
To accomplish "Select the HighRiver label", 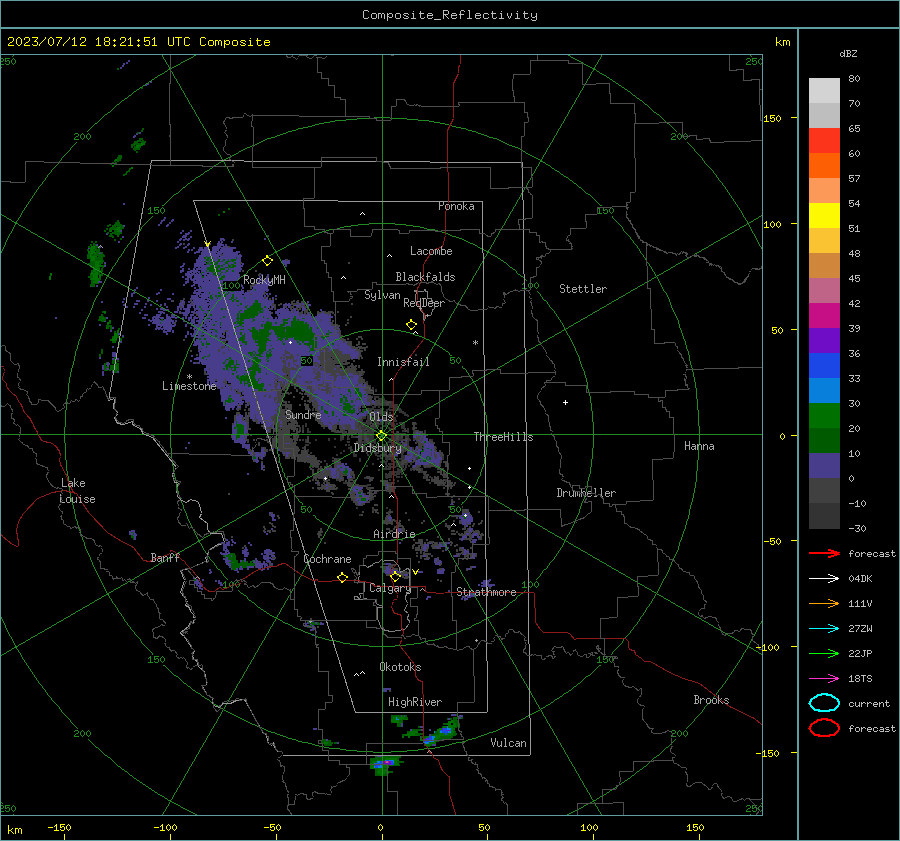I will point(415,702).
